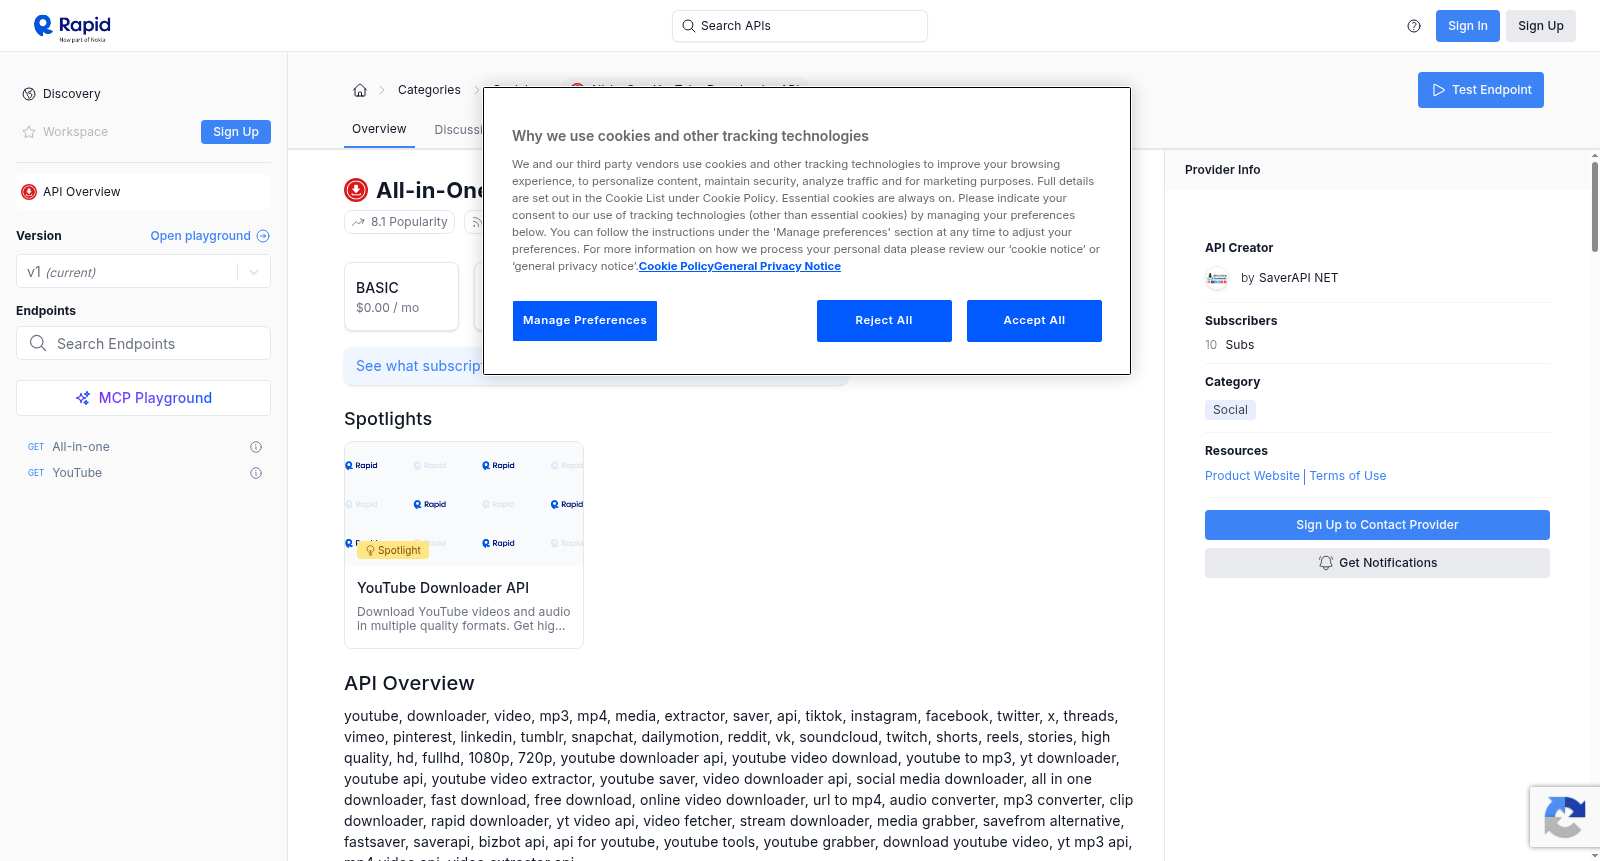1600x861 pixels.
Task: Click the 8.1 Popularity badge
Action: [400, 222]
